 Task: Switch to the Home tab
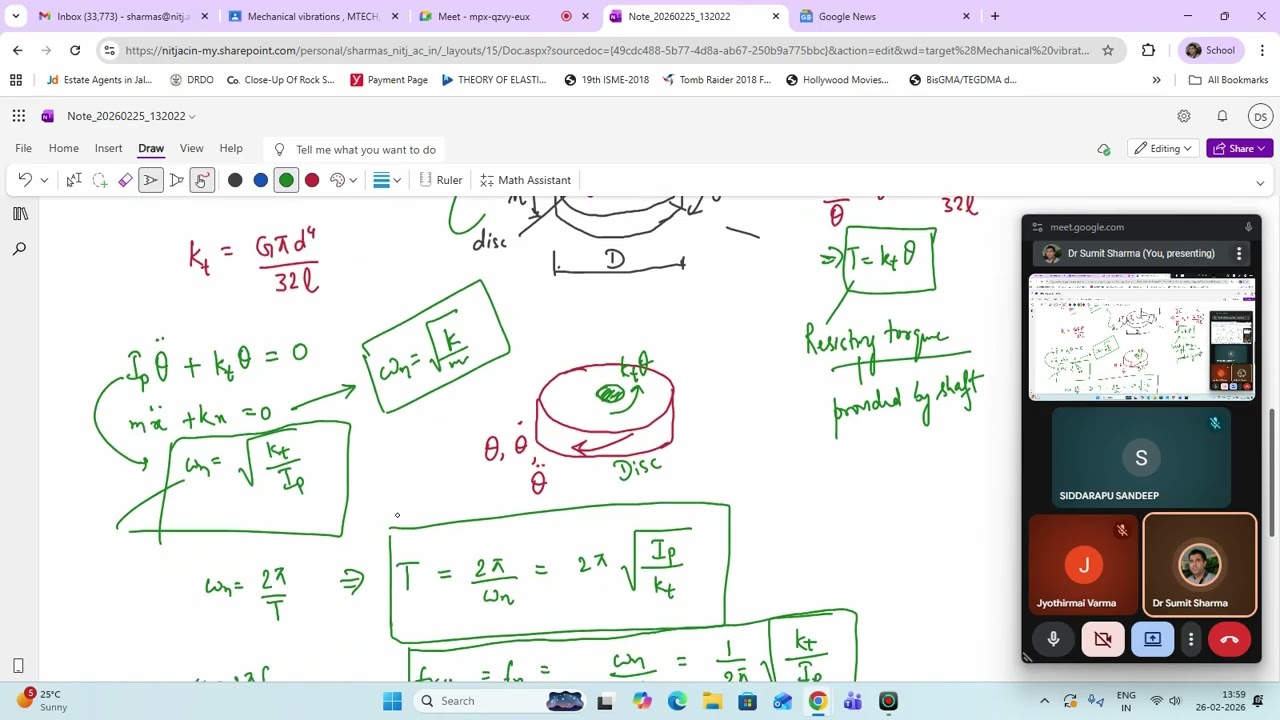63,149
